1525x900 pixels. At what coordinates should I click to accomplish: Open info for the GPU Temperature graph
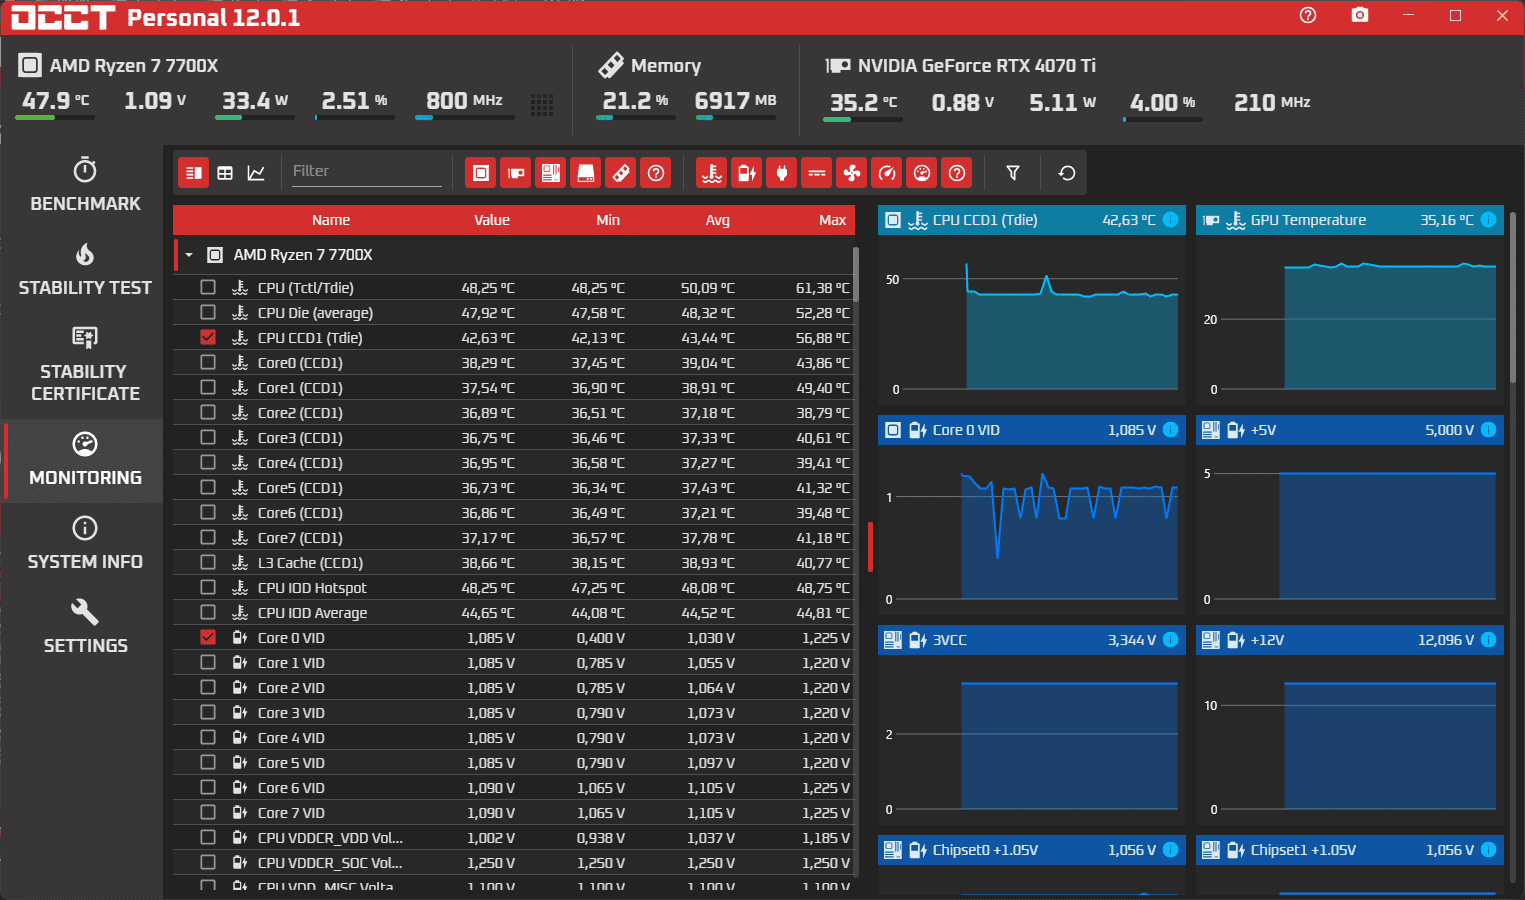tap(1489, 220)
